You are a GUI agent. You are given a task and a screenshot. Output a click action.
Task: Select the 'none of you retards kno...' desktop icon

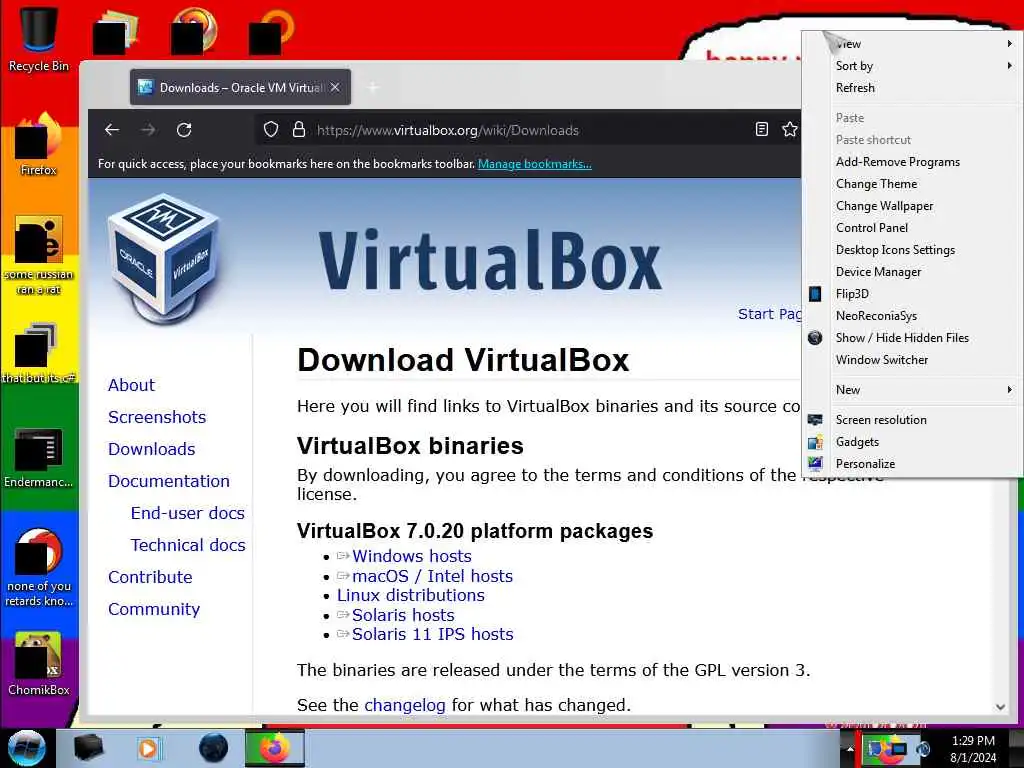point(39,567)
